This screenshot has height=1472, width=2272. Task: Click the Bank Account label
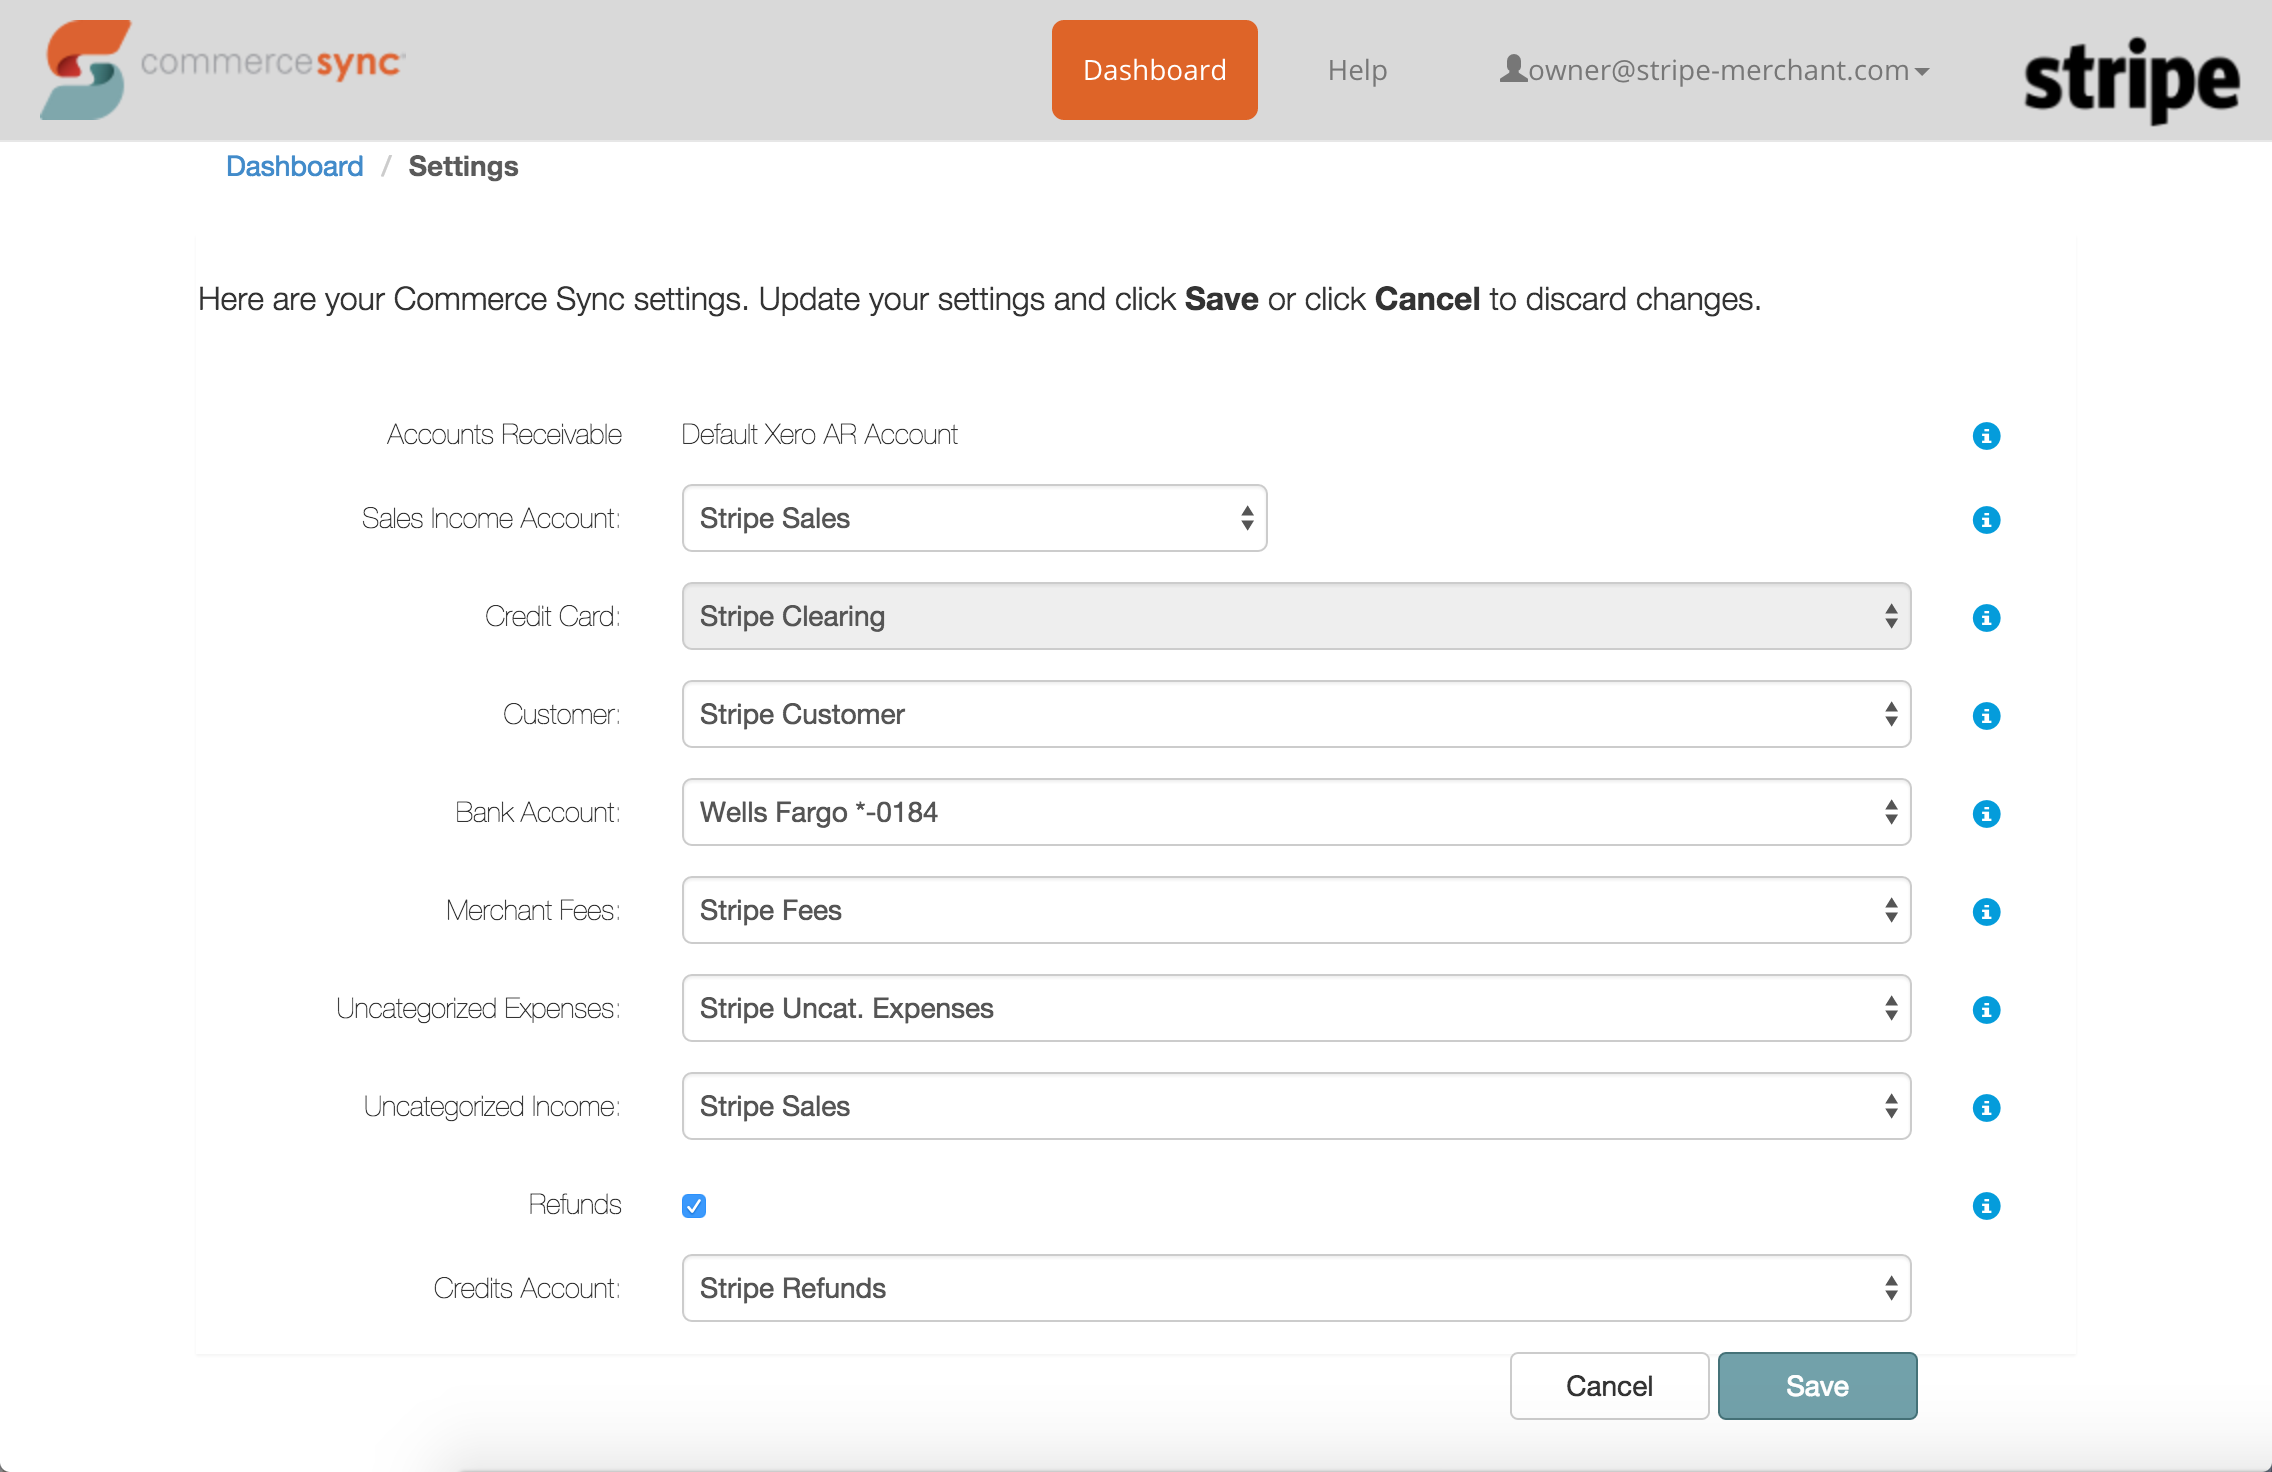pyautogui.click(x=538, y=812)
